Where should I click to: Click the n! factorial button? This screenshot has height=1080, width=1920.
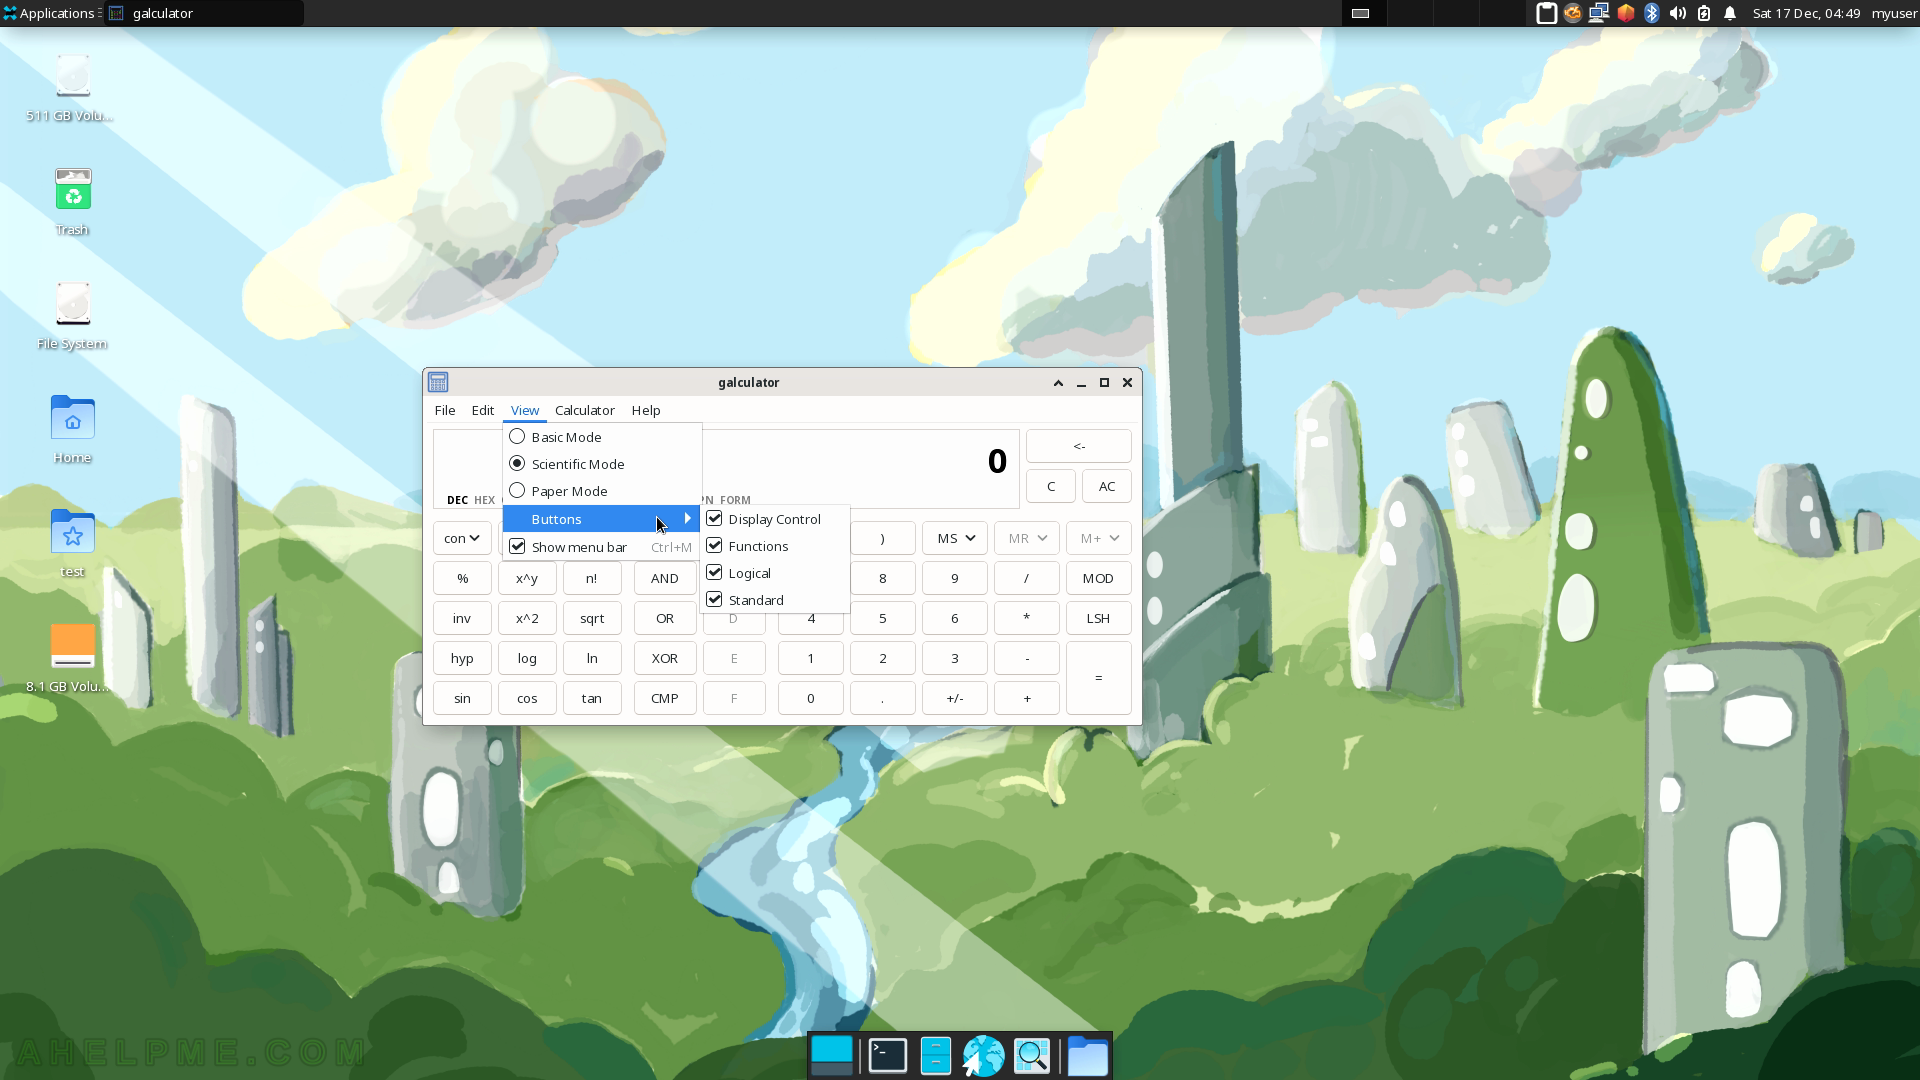(x=592, y=578)
